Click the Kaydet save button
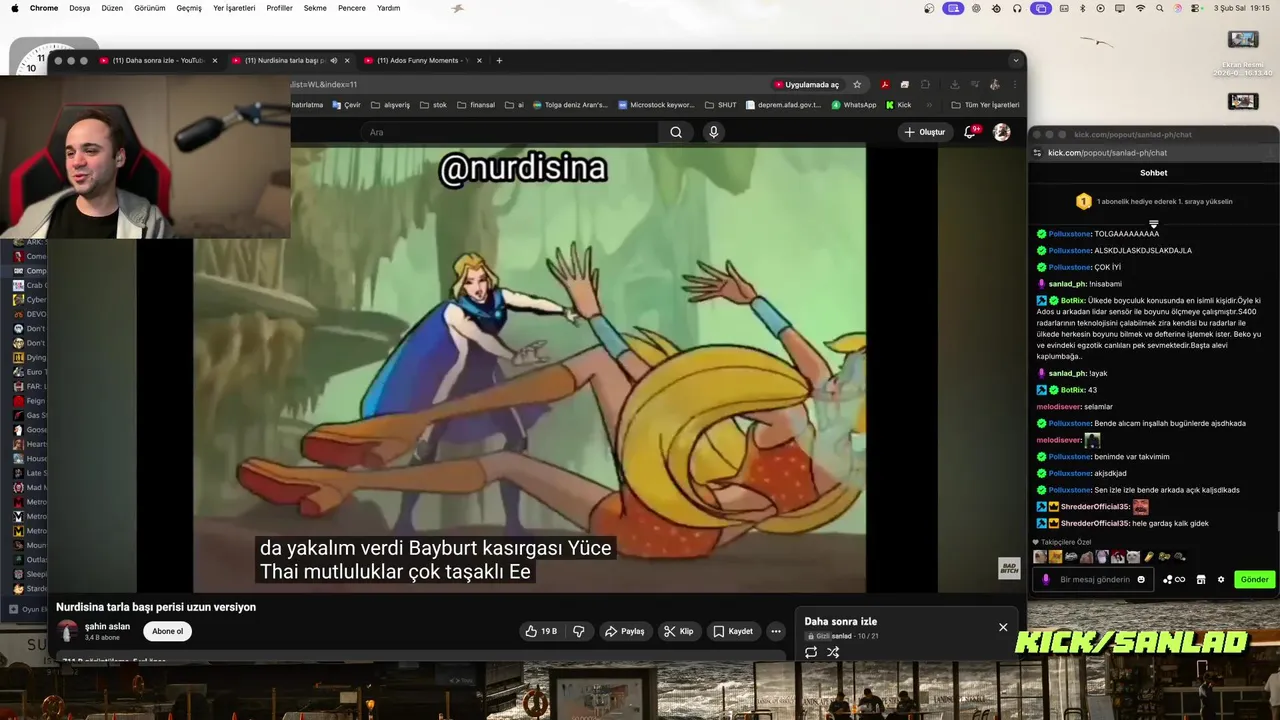The width and height of the screenshot is (1280, 720). (x=733, y=631)
